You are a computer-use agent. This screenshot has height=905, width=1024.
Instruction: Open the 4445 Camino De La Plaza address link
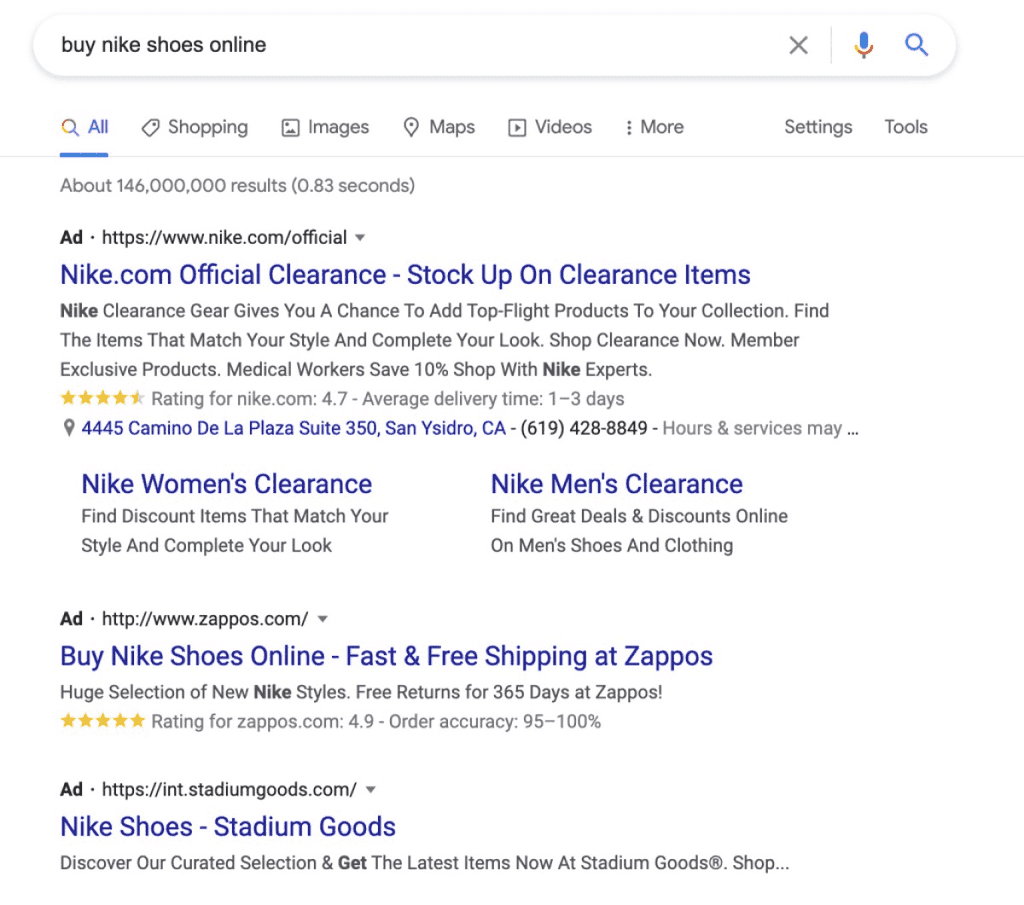tap(293, 428)
